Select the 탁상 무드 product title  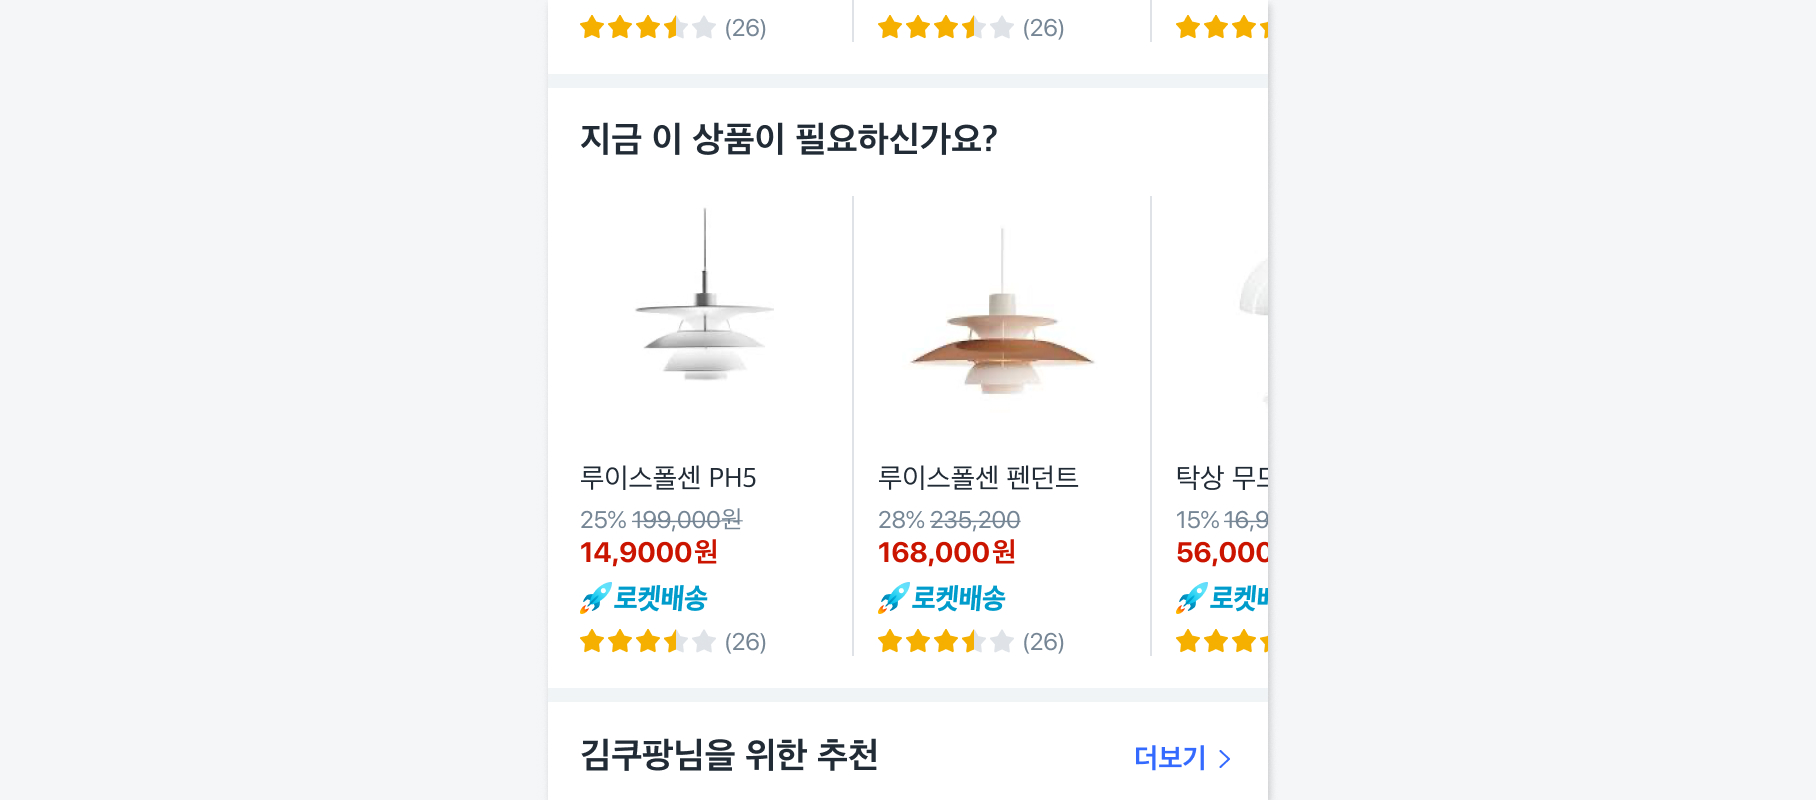click(1222, 478)
